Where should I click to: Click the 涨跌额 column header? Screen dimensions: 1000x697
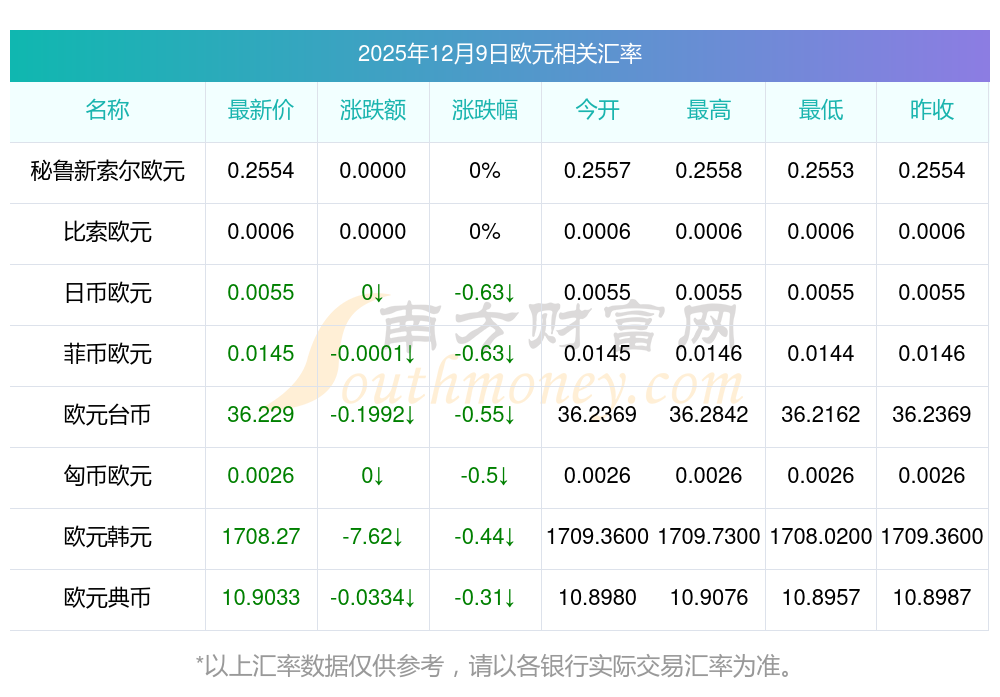(x=373, y=110)
